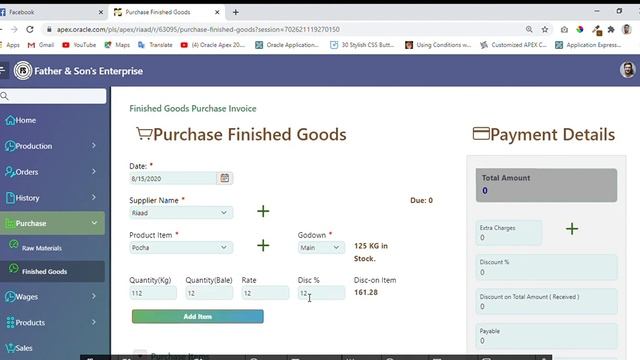Close the Purchase Finished Goods tab
640x360 pixels.
pos(217,12)
